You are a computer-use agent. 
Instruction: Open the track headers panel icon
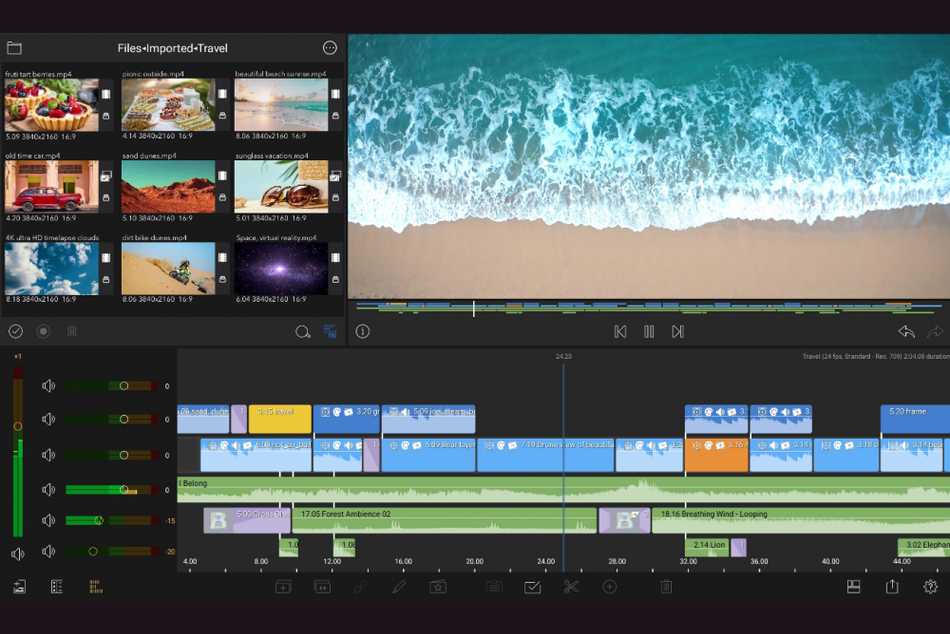(x=56, y=587)
